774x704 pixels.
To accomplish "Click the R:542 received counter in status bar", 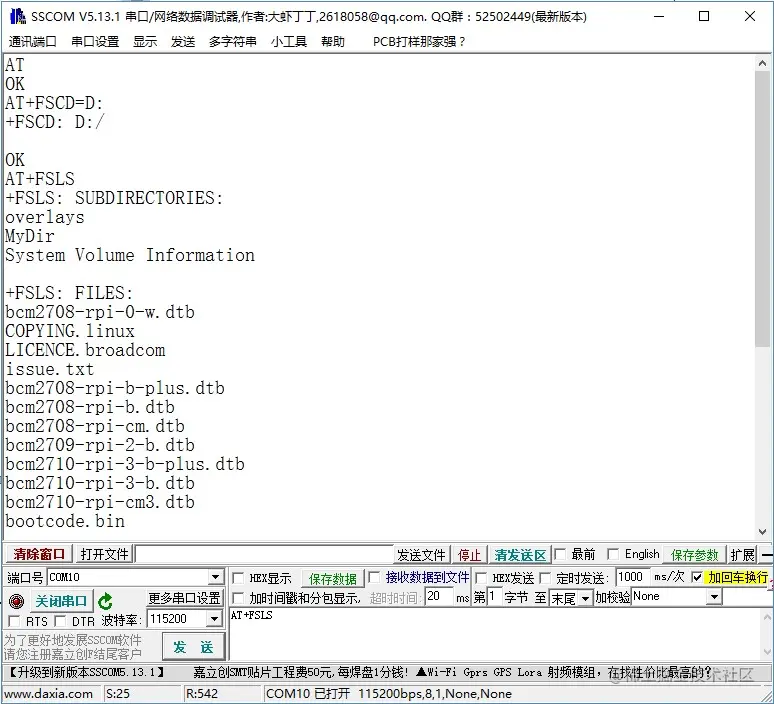I will (x=202, y=694).
